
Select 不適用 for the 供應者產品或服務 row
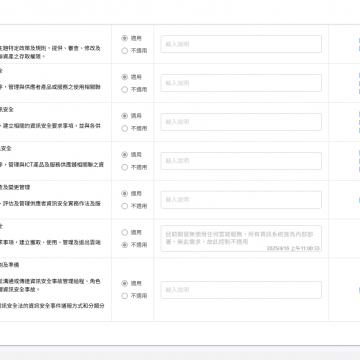click(x=125, y=90)
